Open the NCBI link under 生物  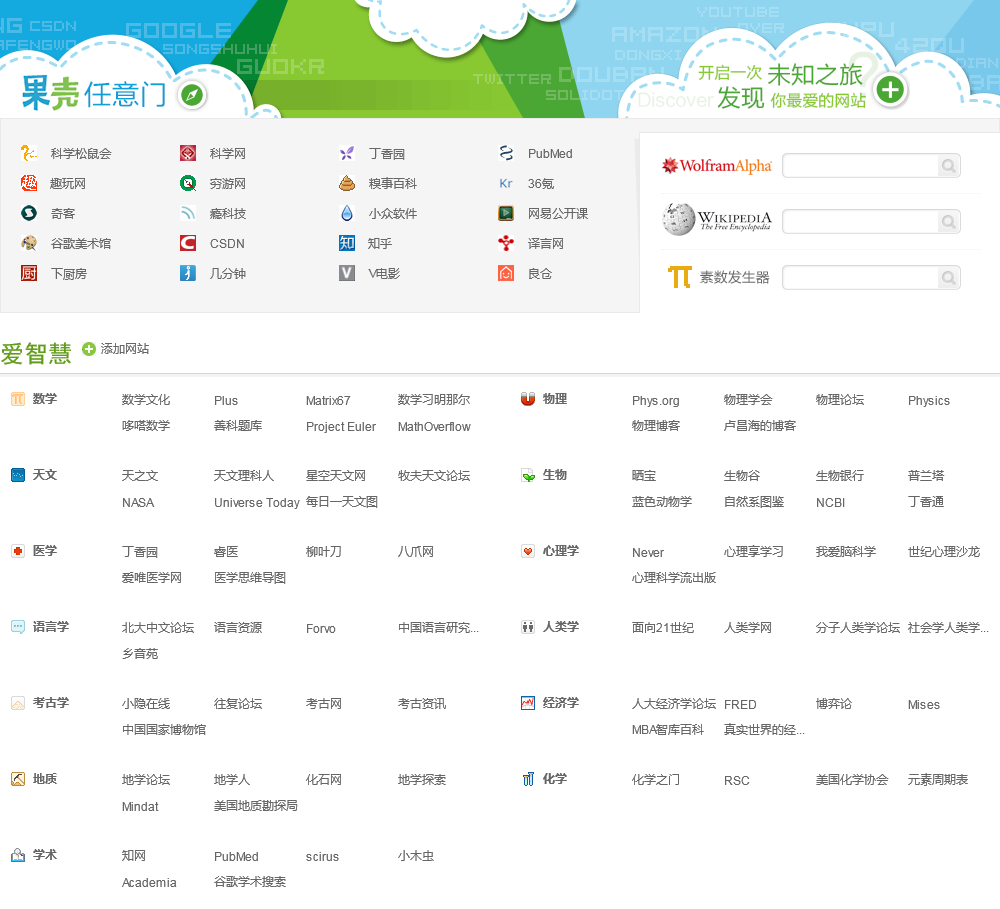pos(830,503)
